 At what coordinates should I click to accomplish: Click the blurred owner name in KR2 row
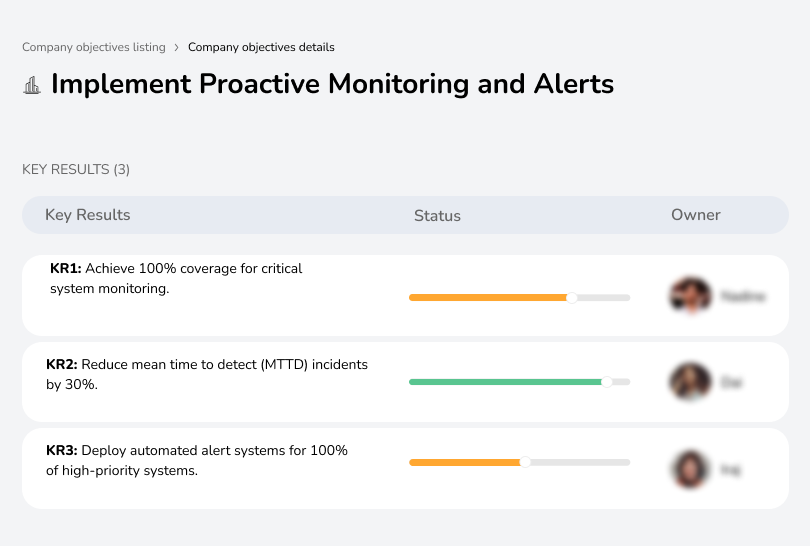point(731,382)
